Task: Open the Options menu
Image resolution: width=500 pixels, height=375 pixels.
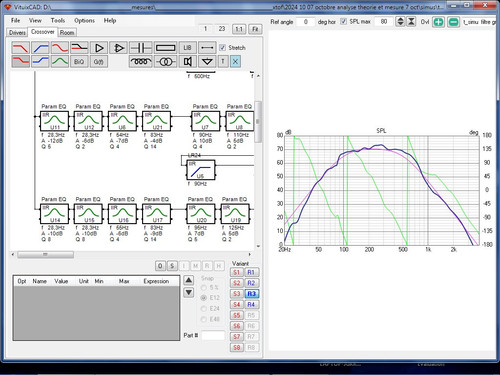Action: click(84, 21)
